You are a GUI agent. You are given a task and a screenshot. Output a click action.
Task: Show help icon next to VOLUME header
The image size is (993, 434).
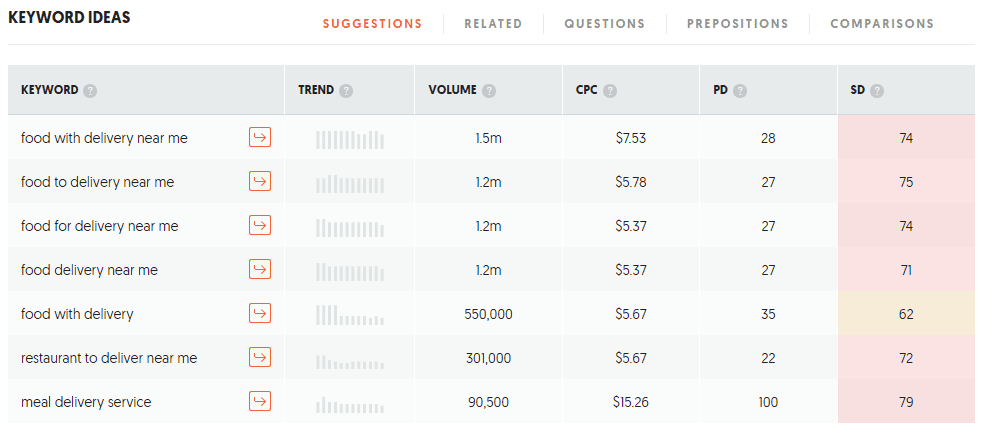[x=489, y=91]
